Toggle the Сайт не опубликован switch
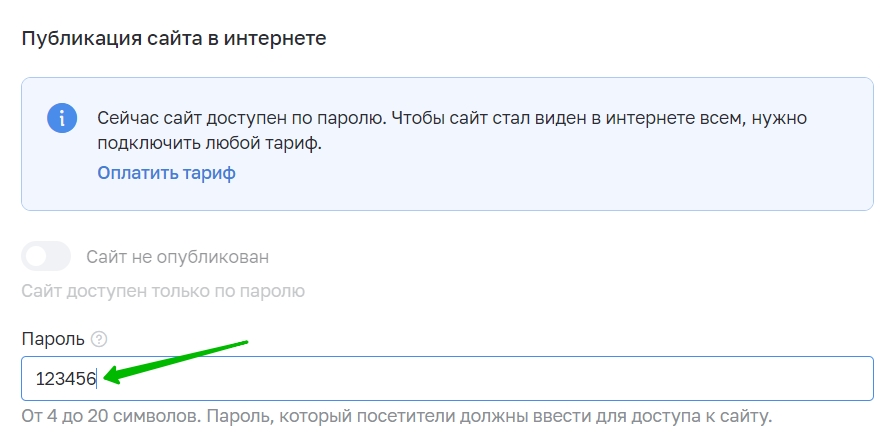This screenshot has height=448, width=896. point(46,257)
